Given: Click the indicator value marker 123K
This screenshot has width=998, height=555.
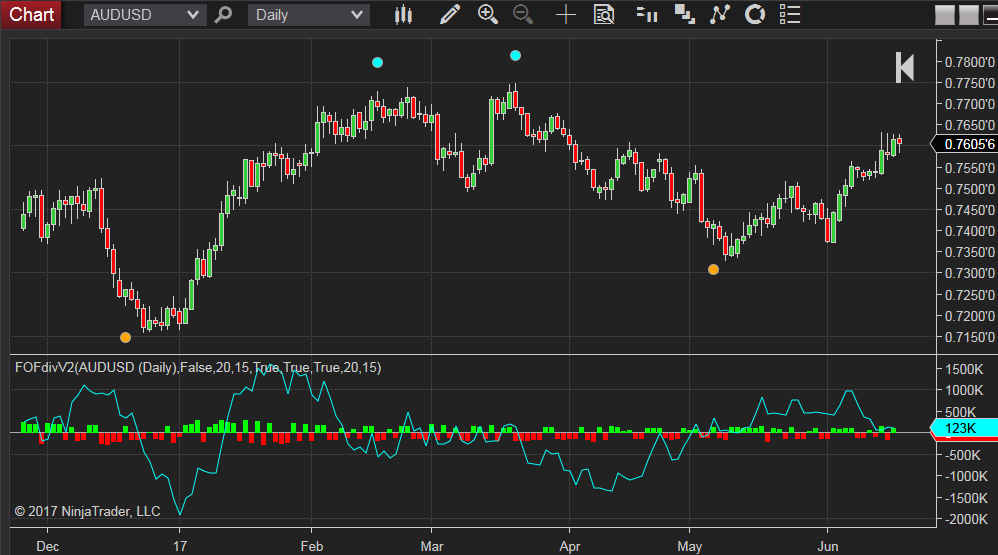Looking at the screenshot, I should point(964,428).
